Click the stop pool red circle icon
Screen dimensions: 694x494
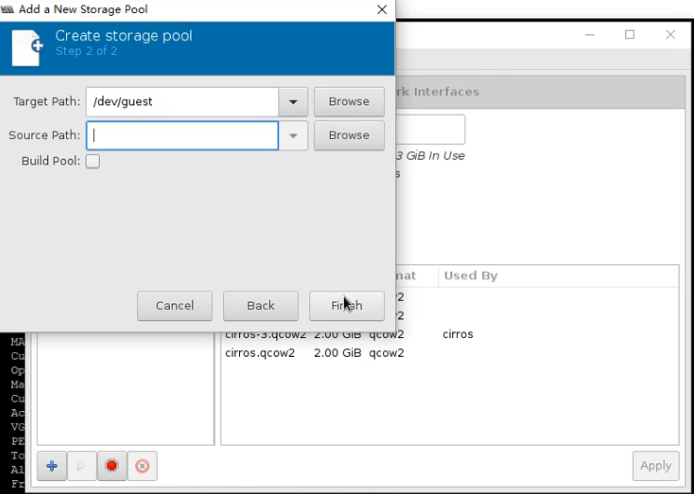click(x=112, y=466)
